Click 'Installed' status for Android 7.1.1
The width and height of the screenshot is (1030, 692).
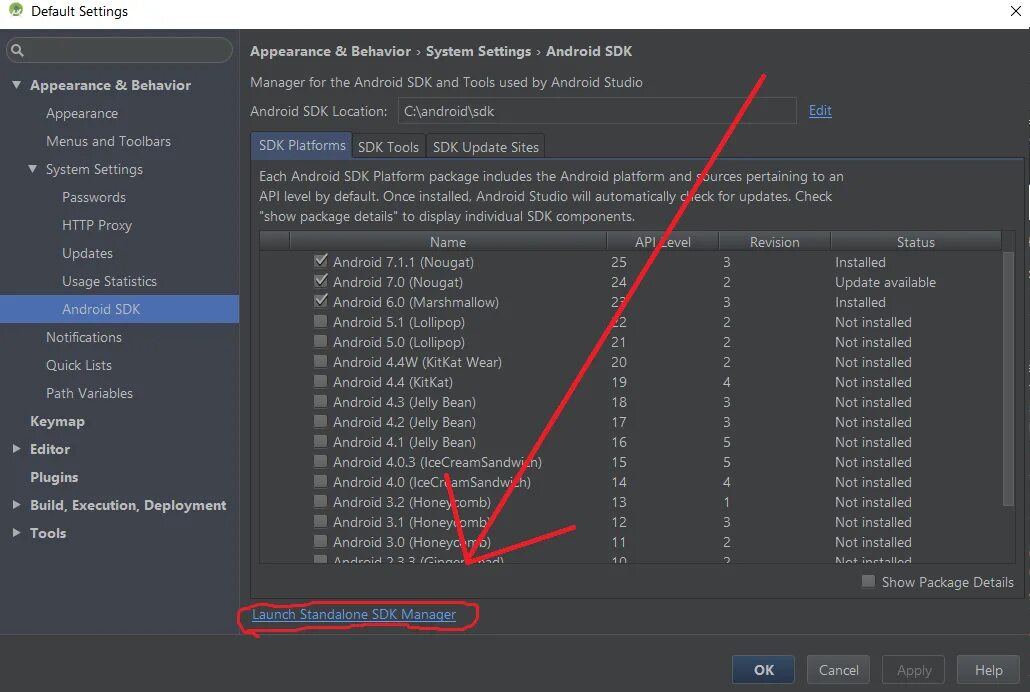point(861,262)
